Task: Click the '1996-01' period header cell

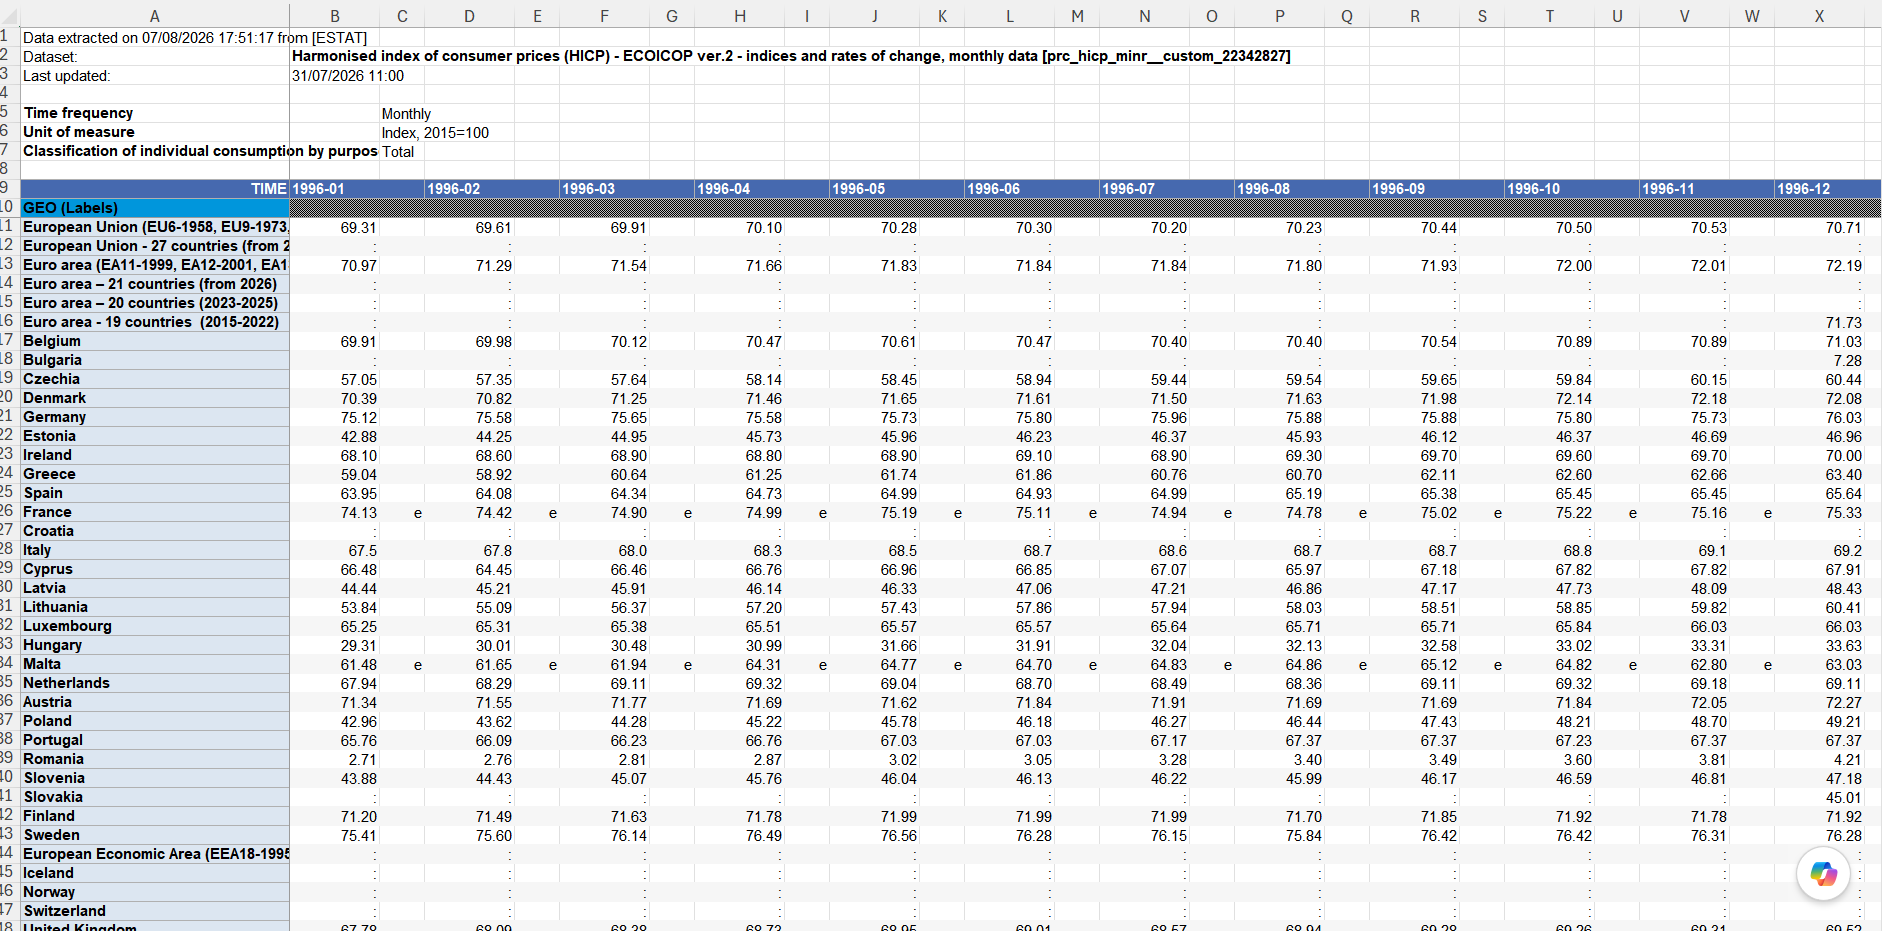Action: tap(335, 189)
